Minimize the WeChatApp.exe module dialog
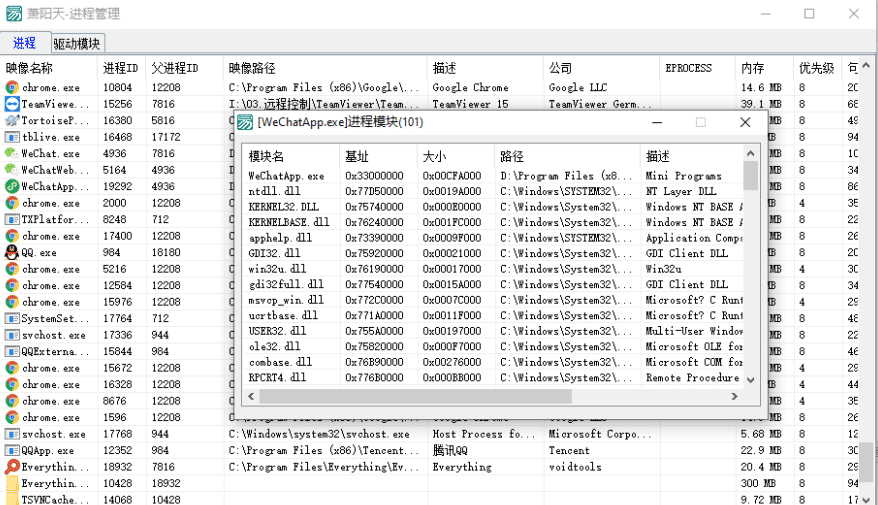 click(x=657, y=122)
